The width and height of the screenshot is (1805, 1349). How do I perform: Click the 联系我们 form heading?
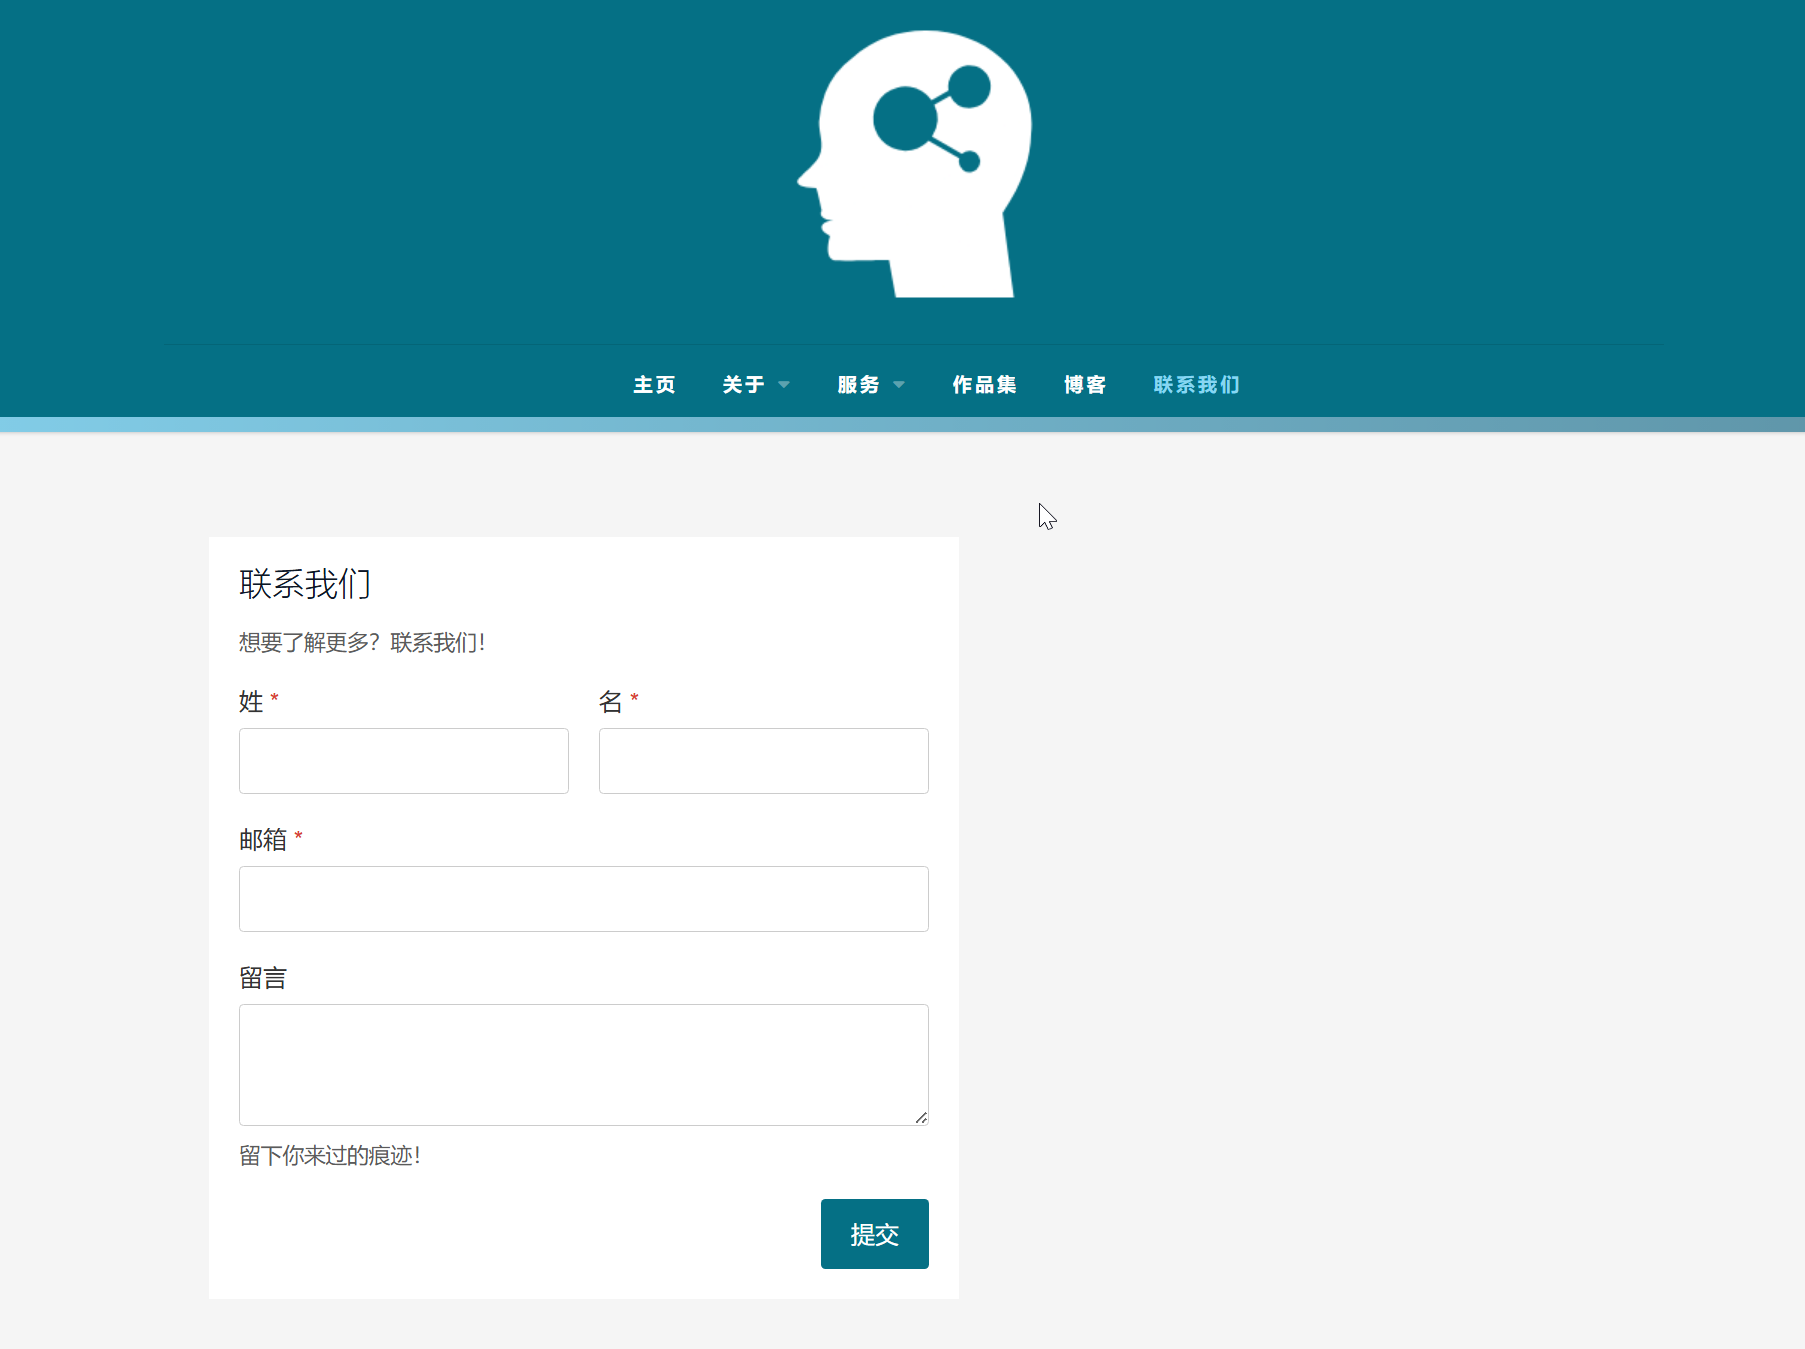click(305, 584)
